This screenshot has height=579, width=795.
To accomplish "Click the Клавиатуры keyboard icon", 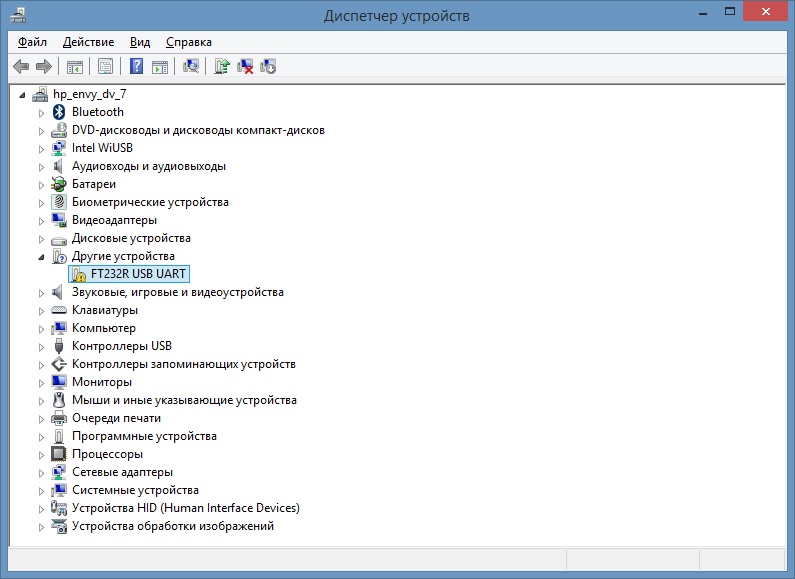I will point(59,310).
